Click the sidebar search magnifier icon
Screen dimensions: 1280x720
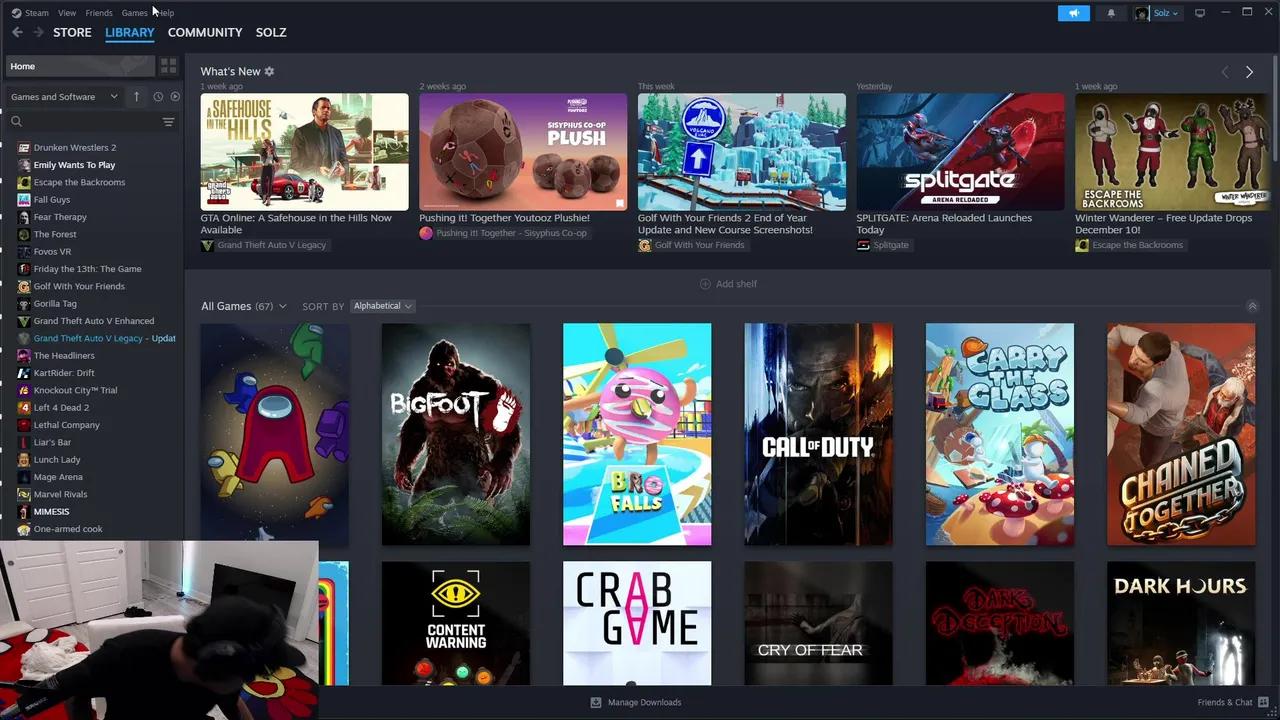(16, 121)
